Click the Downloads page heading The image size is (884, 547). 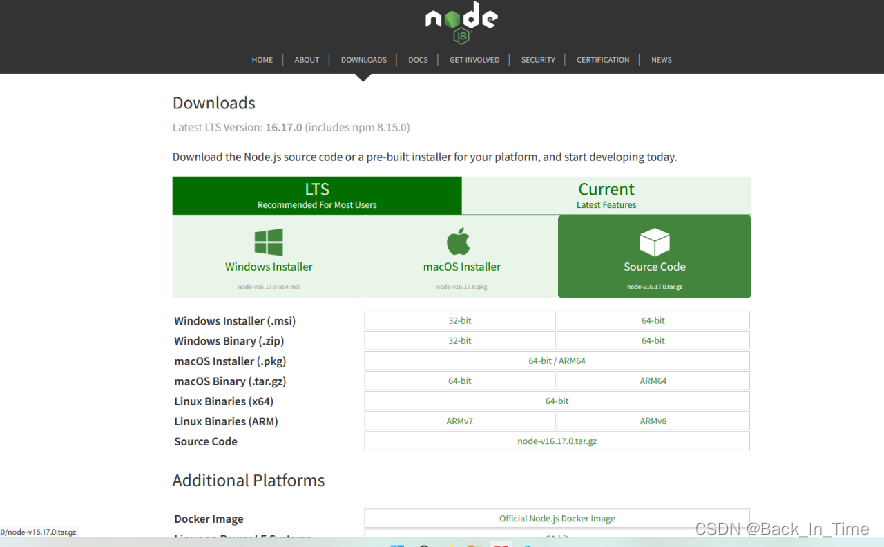(214, 103)
